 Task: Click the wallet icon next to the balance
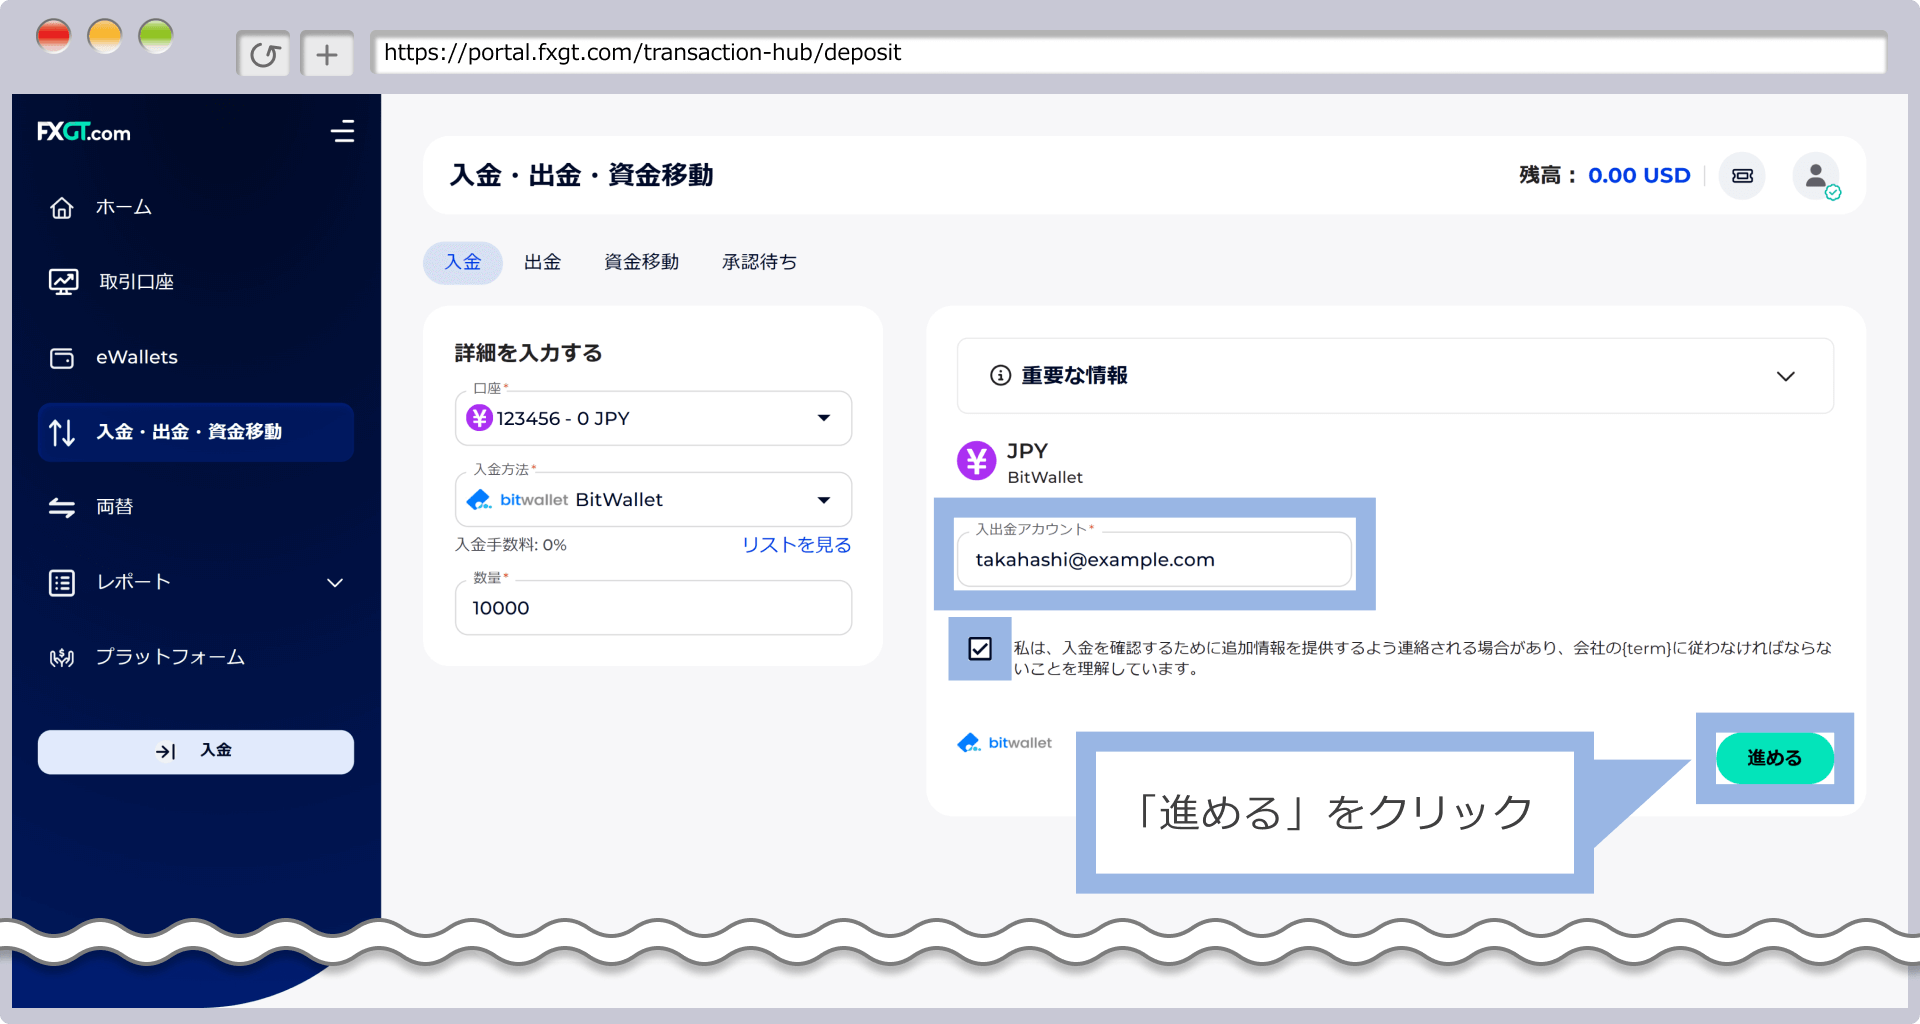[x=1742, y=175]
